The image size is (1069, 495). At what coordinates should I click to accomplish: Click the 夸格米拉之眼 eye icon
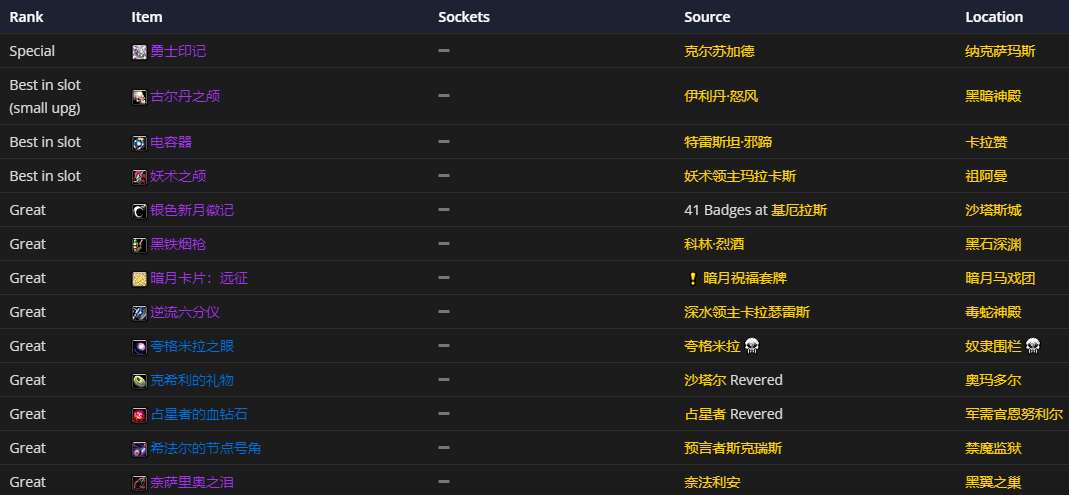tap(139, 346)
